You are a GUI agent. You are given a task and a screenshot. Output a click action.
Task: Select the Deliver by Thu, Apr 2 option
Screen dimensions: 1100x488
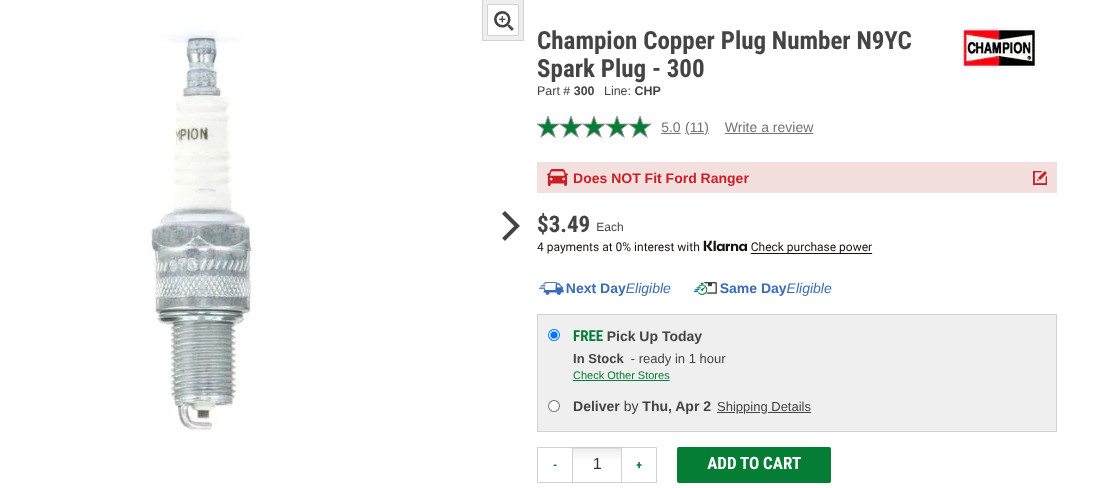[x=554, y=406]
